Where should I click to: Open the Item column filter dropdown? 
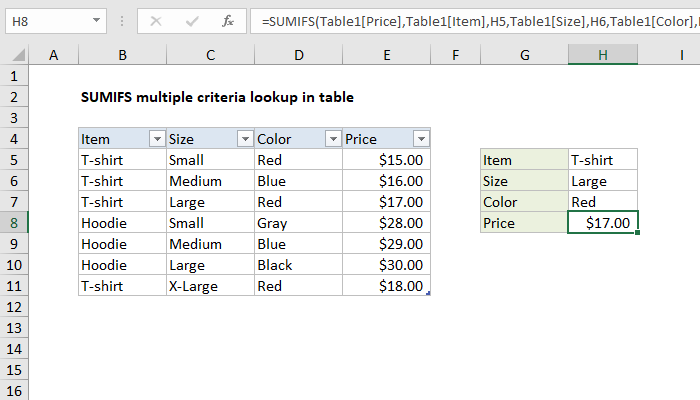pyautogui.click(x=154, y=139)
